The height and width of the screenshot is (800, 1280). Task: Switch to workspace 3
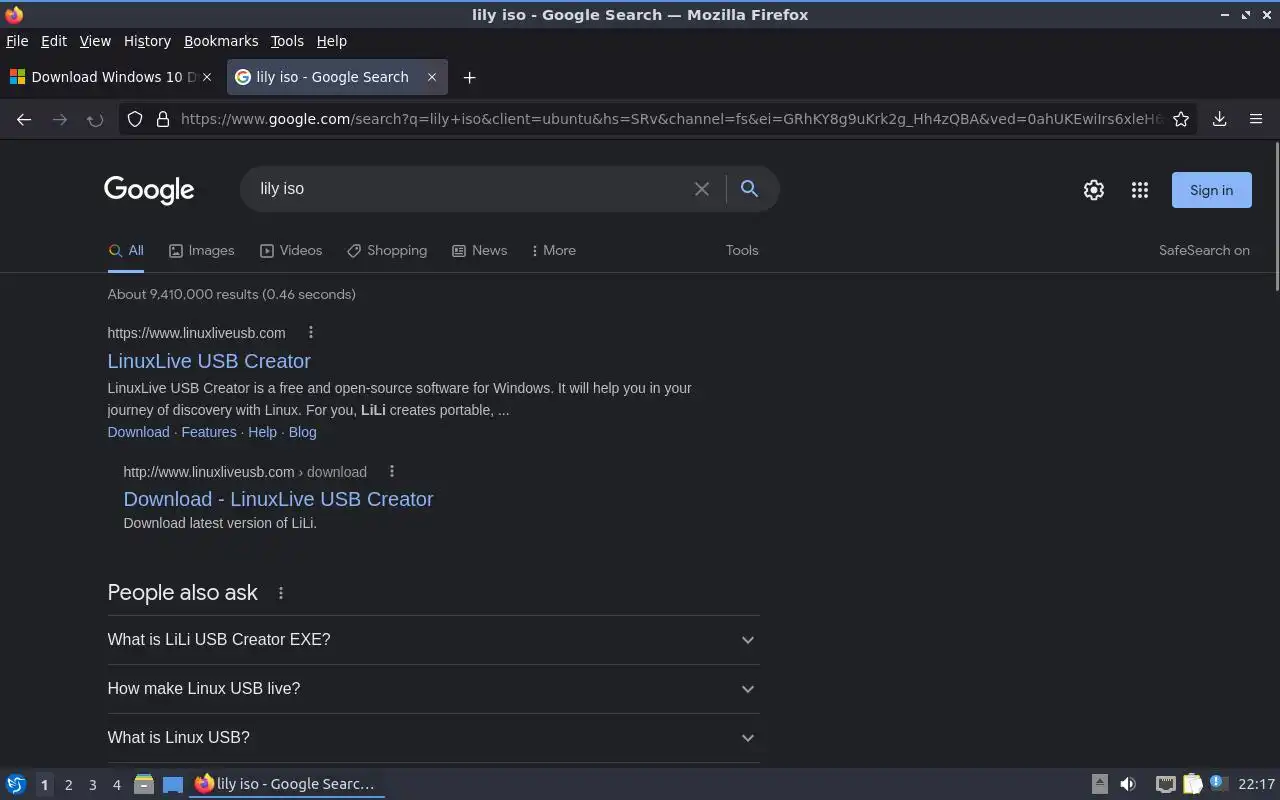click(x=92, y=785)
